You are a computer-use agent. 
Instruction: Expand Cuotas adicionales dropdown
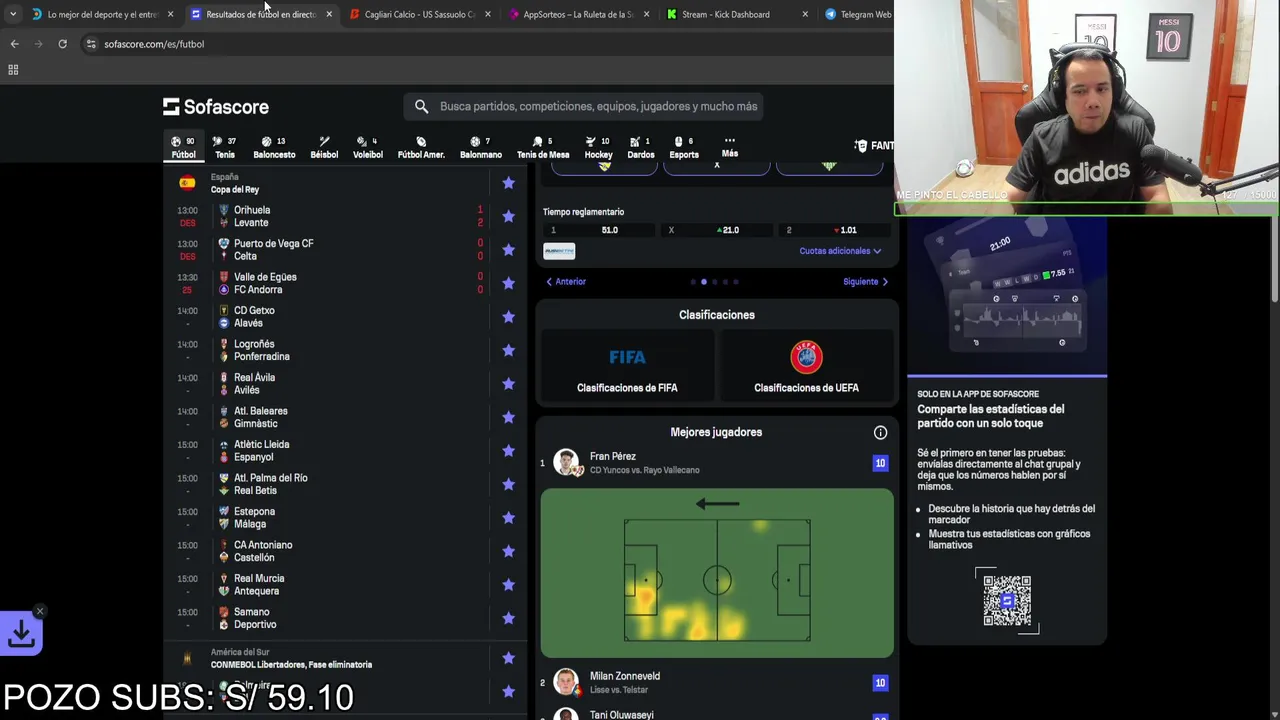840,251
